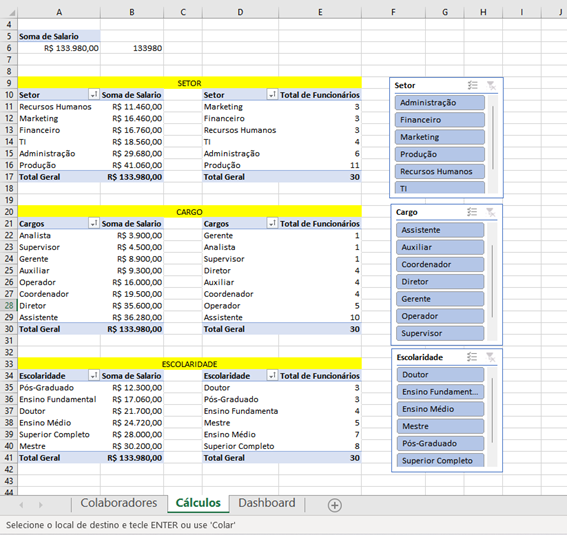Filter Cargo slicer by Gerente

pyautogui.click(x=440, y=299)
